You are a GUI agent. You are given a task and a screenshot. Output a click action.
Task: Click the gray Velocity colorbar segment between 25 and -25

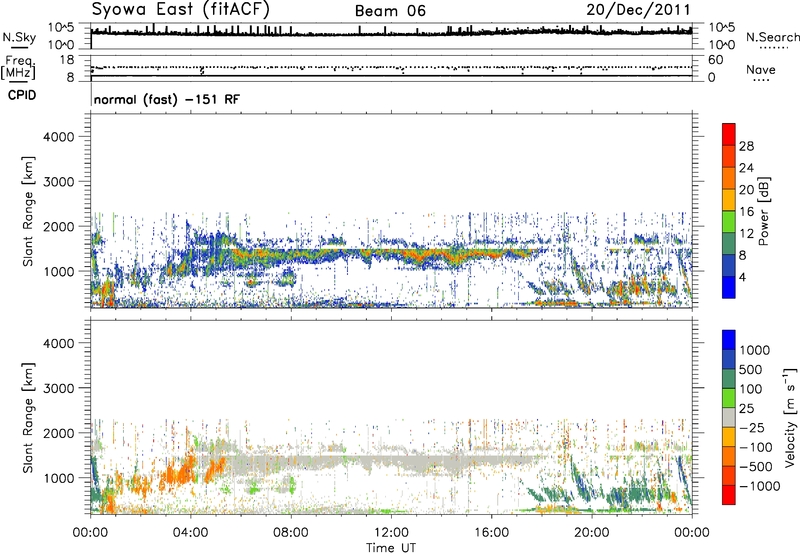click(x=729, y=417)
